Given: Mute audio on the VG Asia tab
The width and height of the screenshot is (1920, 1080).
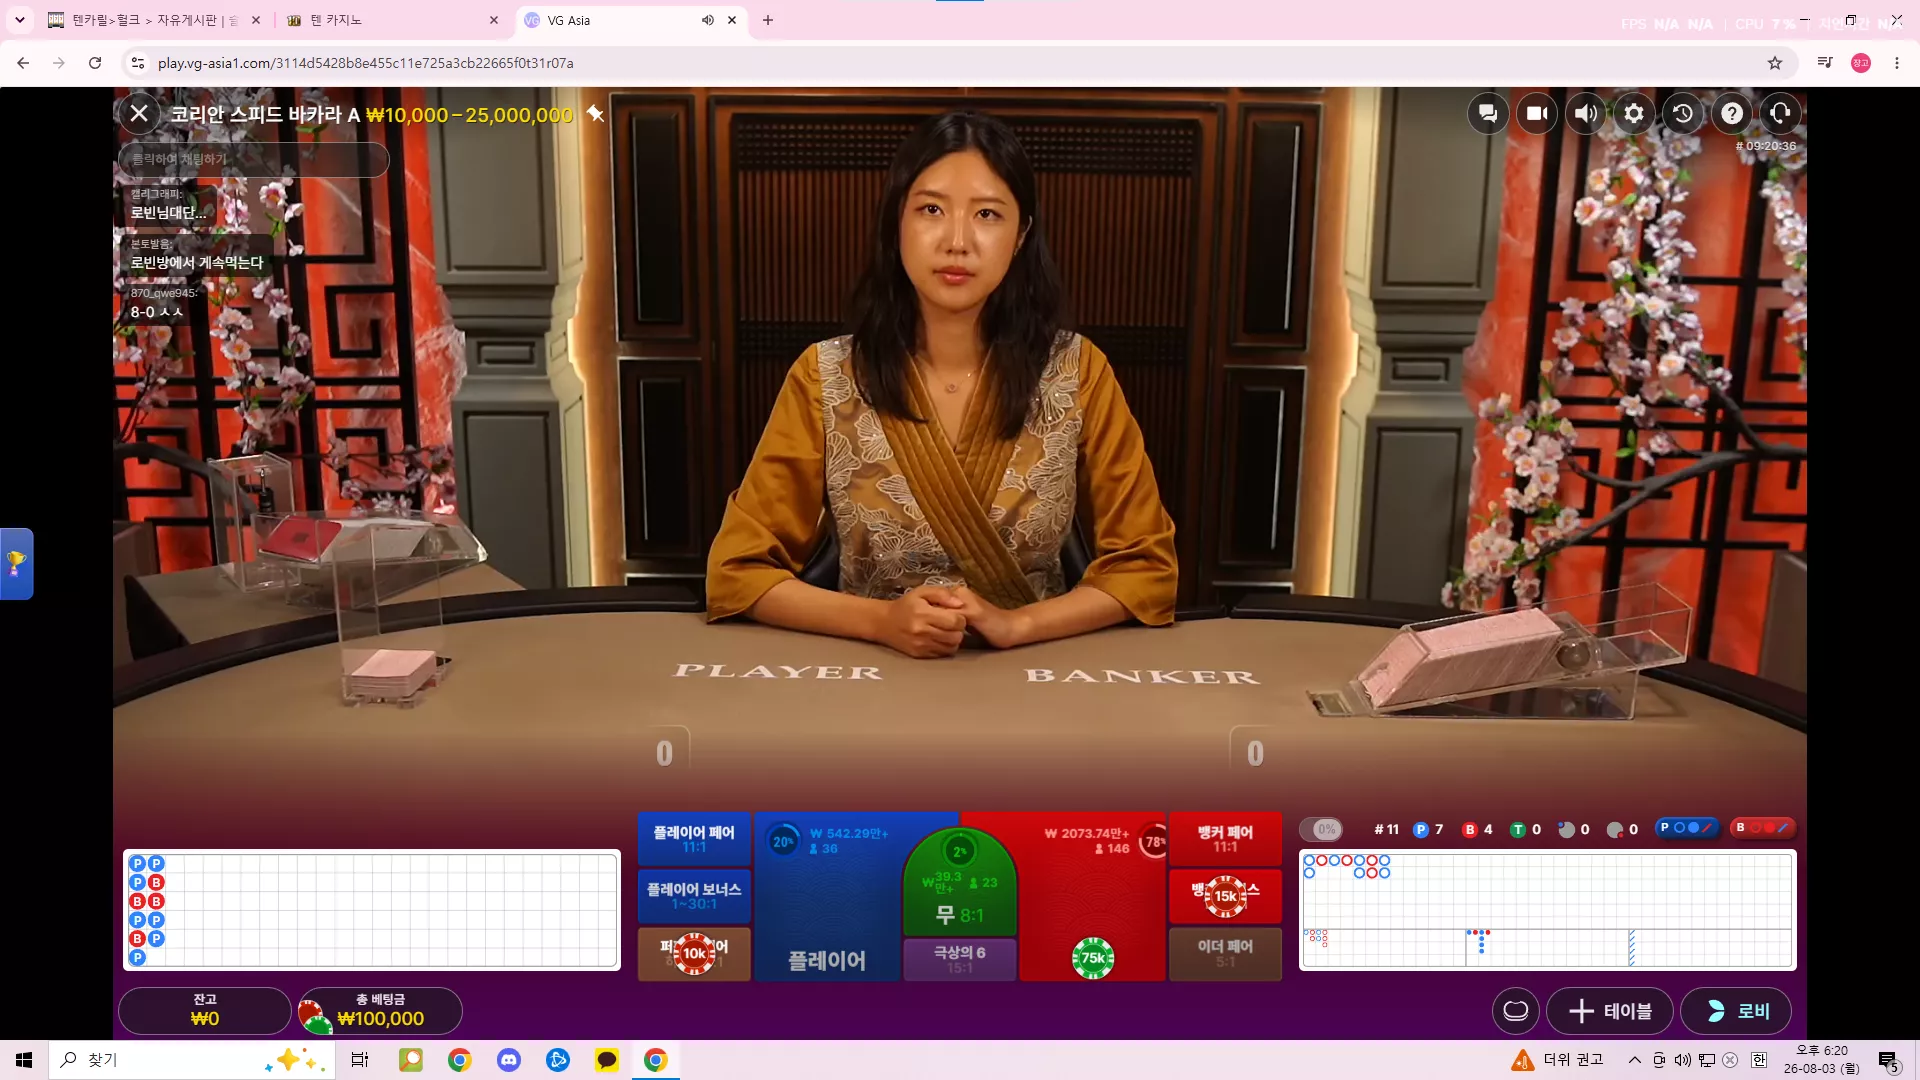Looking at the screenshot, I should 708,20.
